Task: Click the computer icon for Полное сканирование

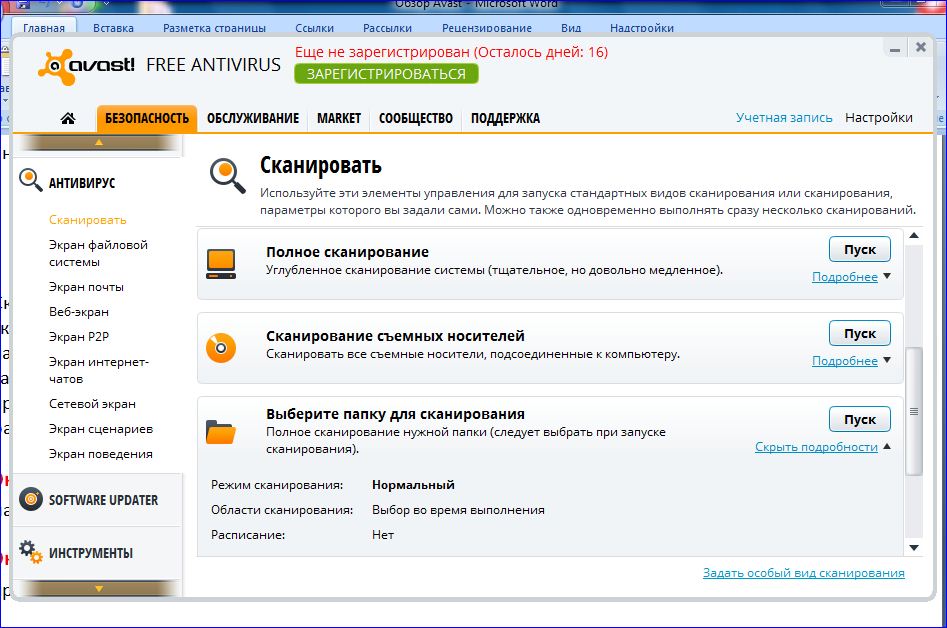Action: (221, 264)
